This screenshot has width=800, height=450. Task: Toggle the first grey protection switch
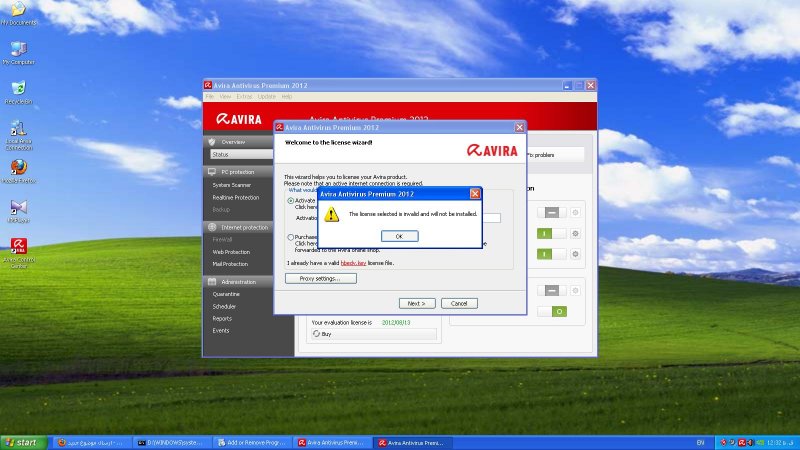pyautogui.click(x=552, y=212)
